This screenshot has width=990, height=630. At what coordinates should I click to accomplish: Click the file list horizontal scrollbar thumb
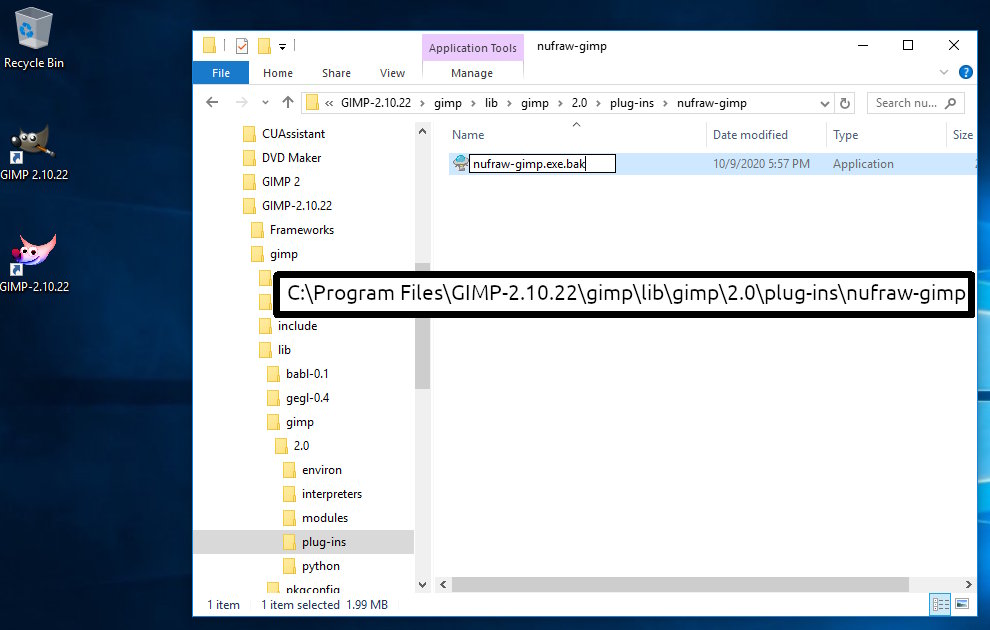point(680,585)
